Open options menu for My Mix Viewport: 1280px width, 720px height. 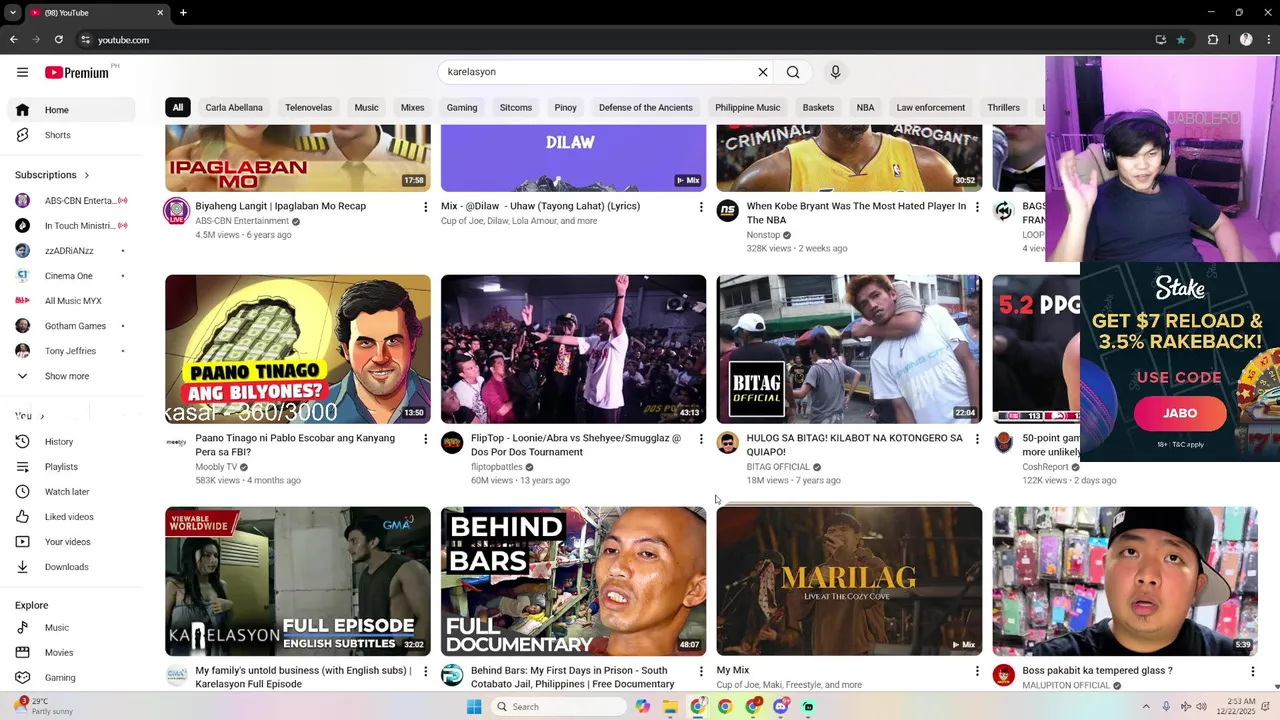(x=977, y=671)
